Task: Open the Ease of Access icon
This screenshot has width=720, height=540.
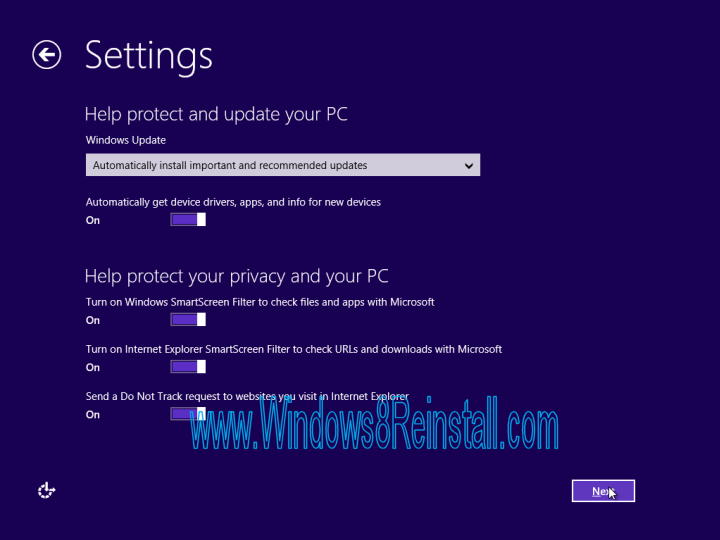Action: (46, 490)
